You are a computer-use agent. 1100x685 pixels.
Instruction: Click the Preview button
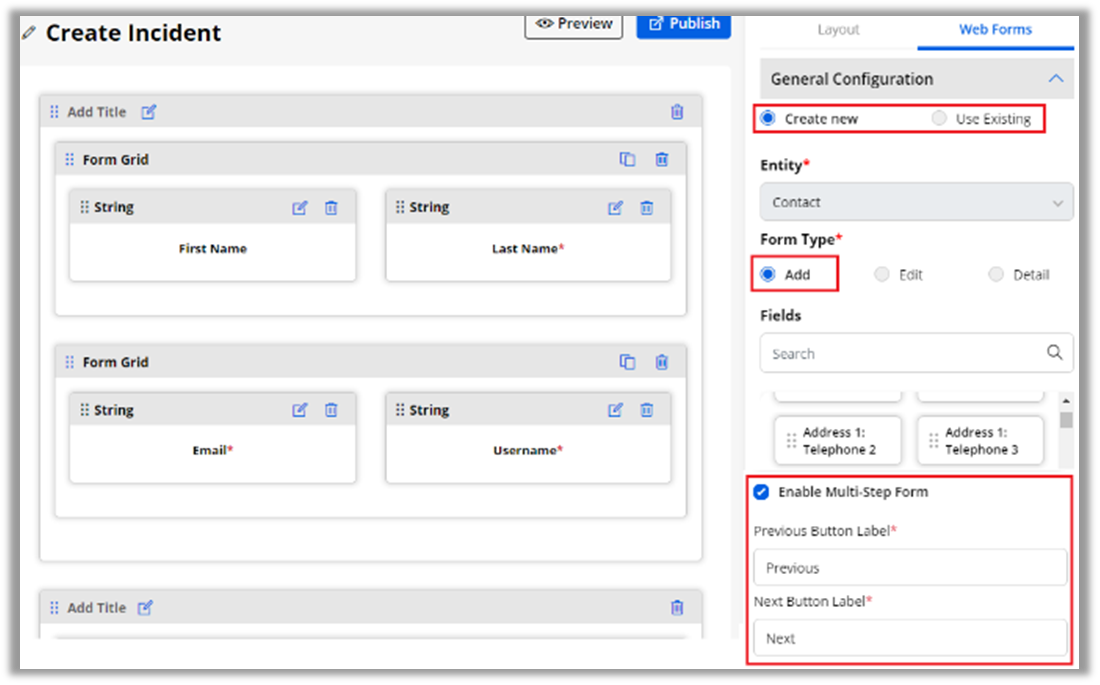coord(574,24)
